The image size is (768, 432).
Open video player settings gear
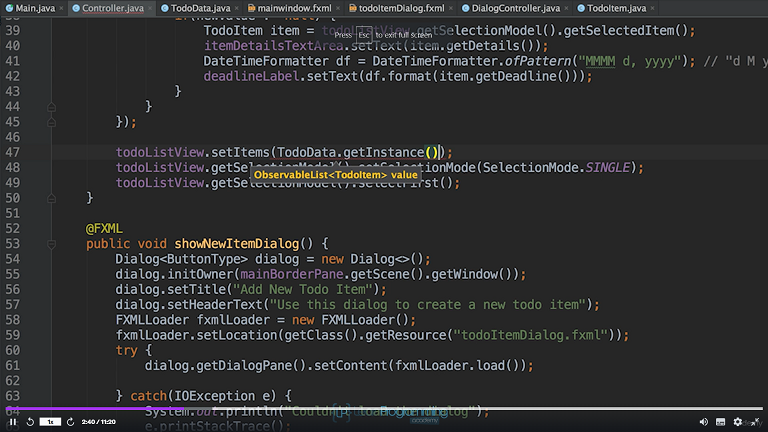pyautogui.click(x=738, y=422)
